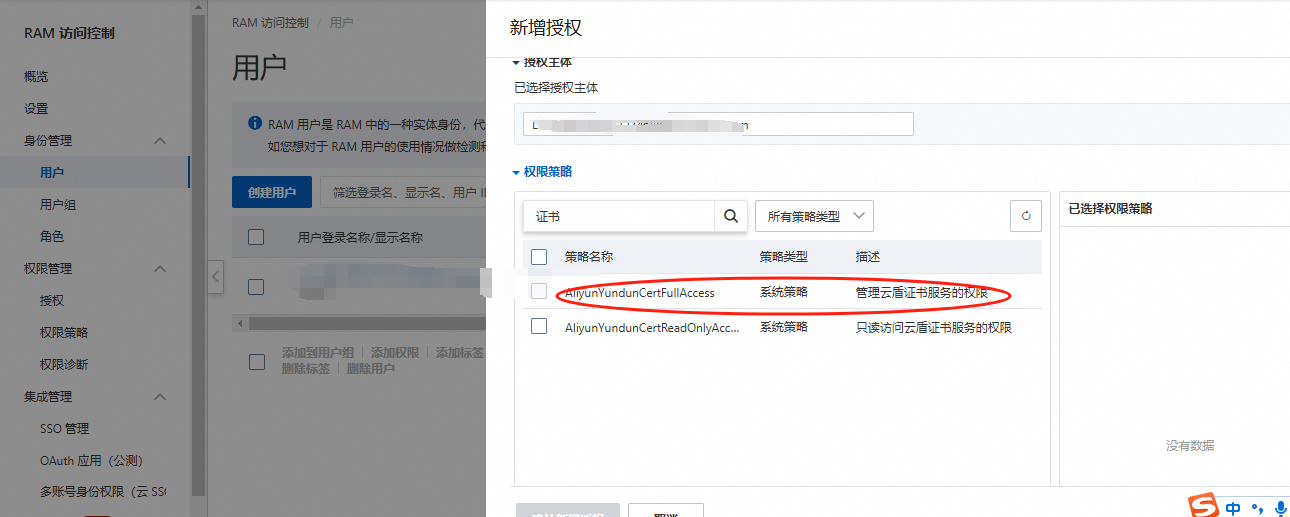Click the 创建用户 button
This screenshot has height=517, width=1290.
272,192
